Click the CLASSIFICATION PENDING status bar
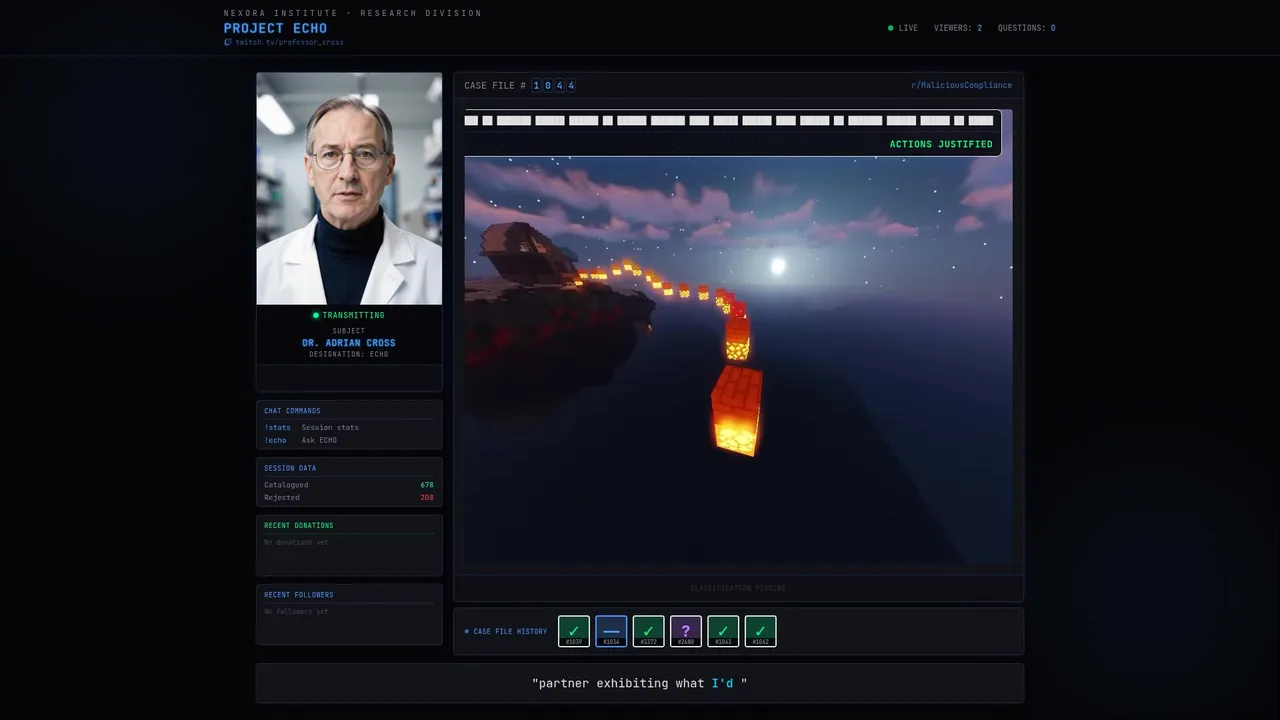This screenshot has width=1280, height=720. point(738,588)
